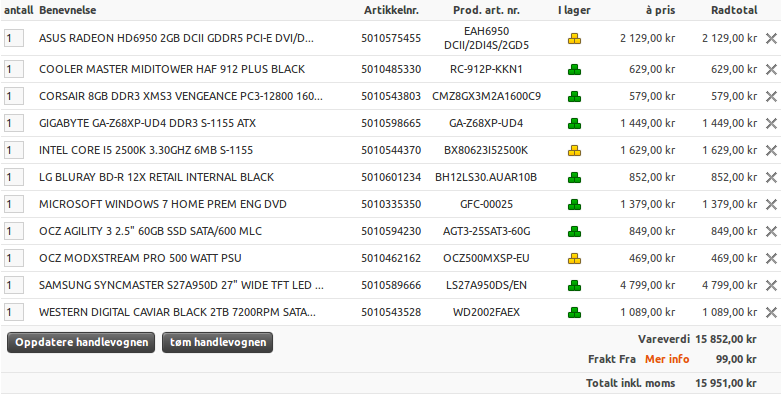This screenshot has width=781, height=398.
Task: Open WESTERN DIGITAL CAVIAR BLACK 2TB name
Action: (x=177, y=312)
